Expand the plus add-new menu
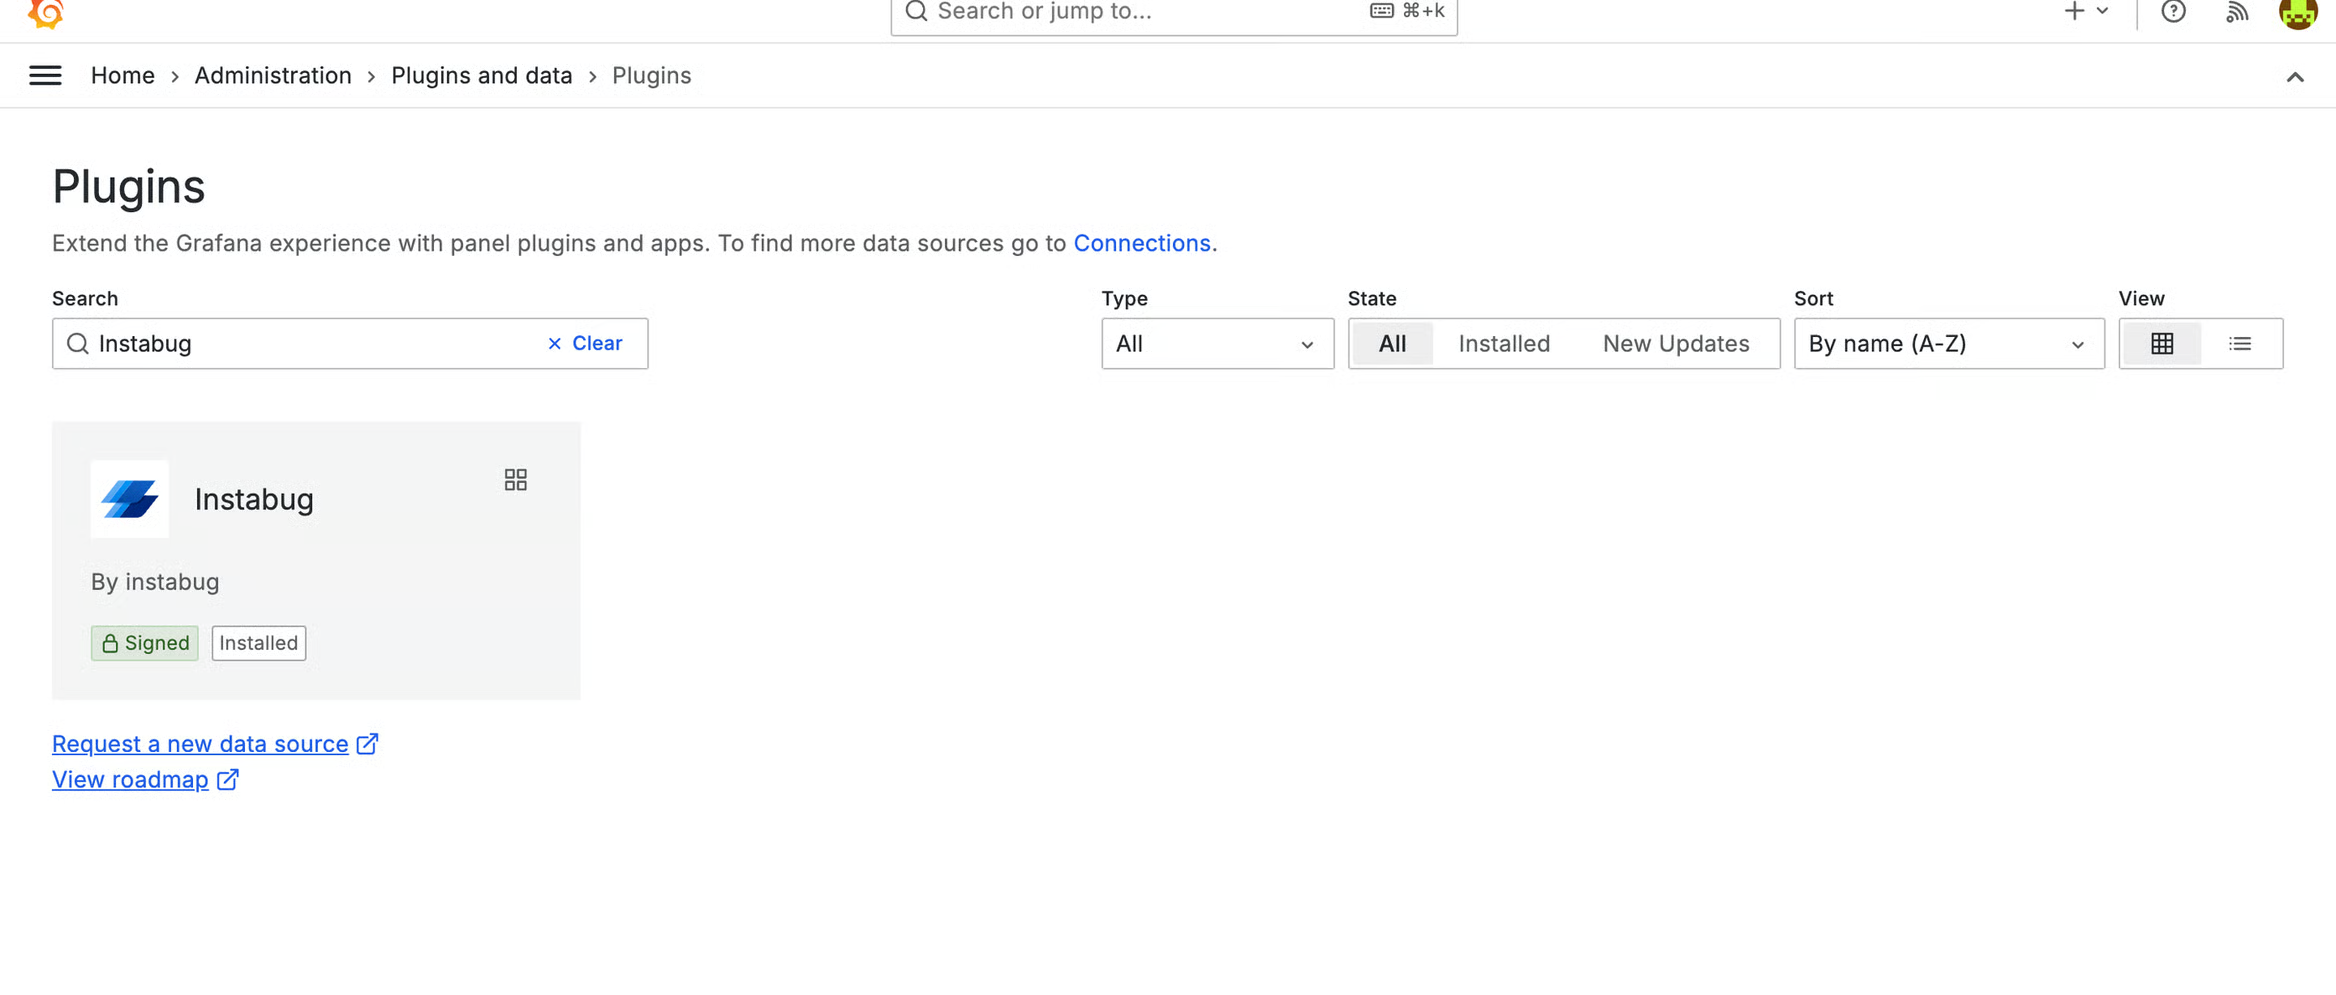The width and height of the screenshot is (2336, 995). coord(2086,12)
